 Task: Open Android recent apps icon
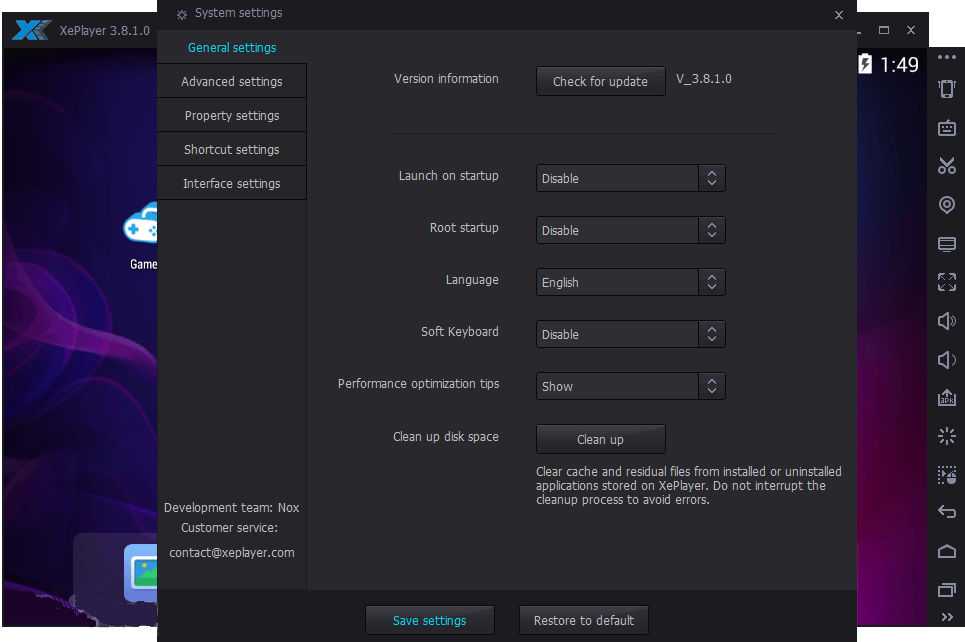[946, 590]
